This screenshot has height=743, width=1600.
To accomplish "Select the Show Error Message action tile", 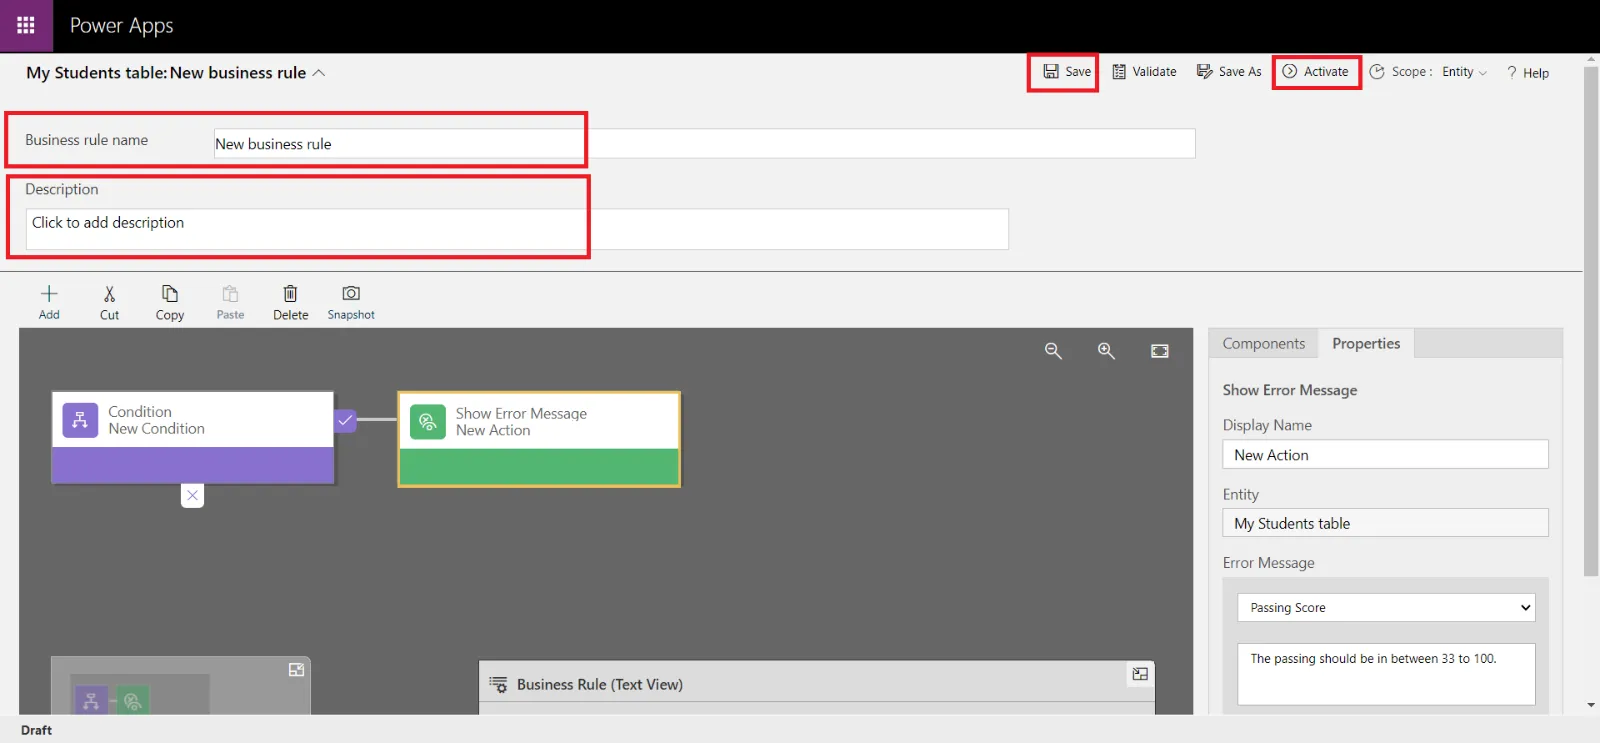I will click(539, 439).
